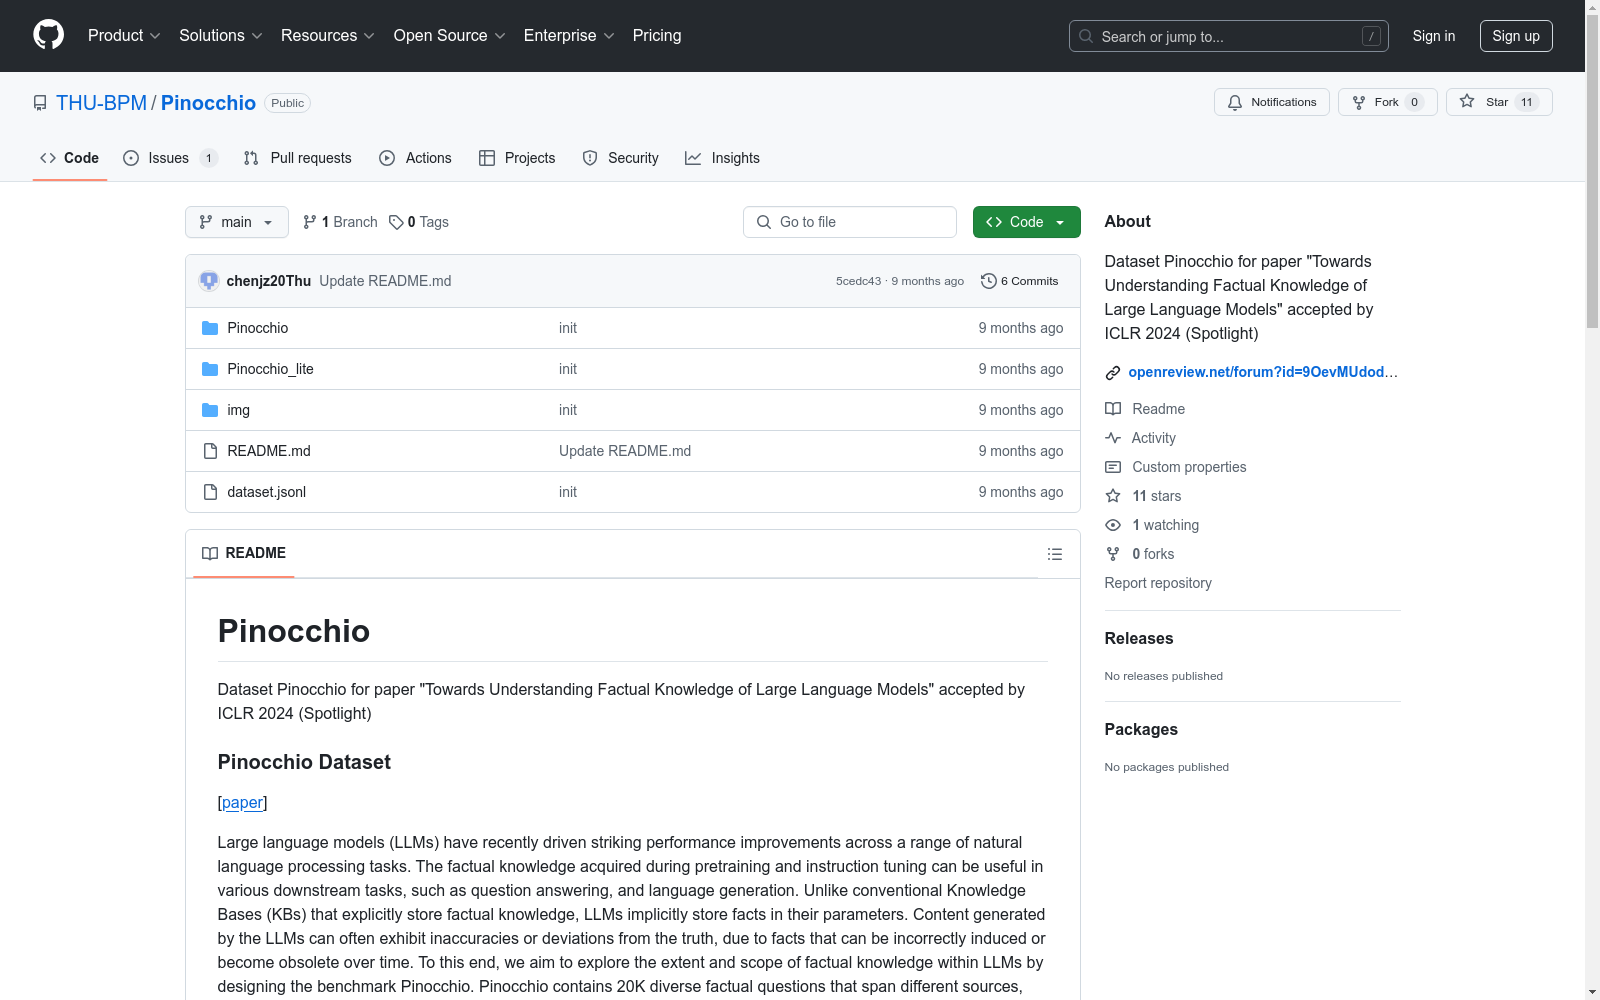Viewport: 1600px width, 1000px height.
Task: Click the eye icon beside 1 watching
Action: click(1113, 525)
